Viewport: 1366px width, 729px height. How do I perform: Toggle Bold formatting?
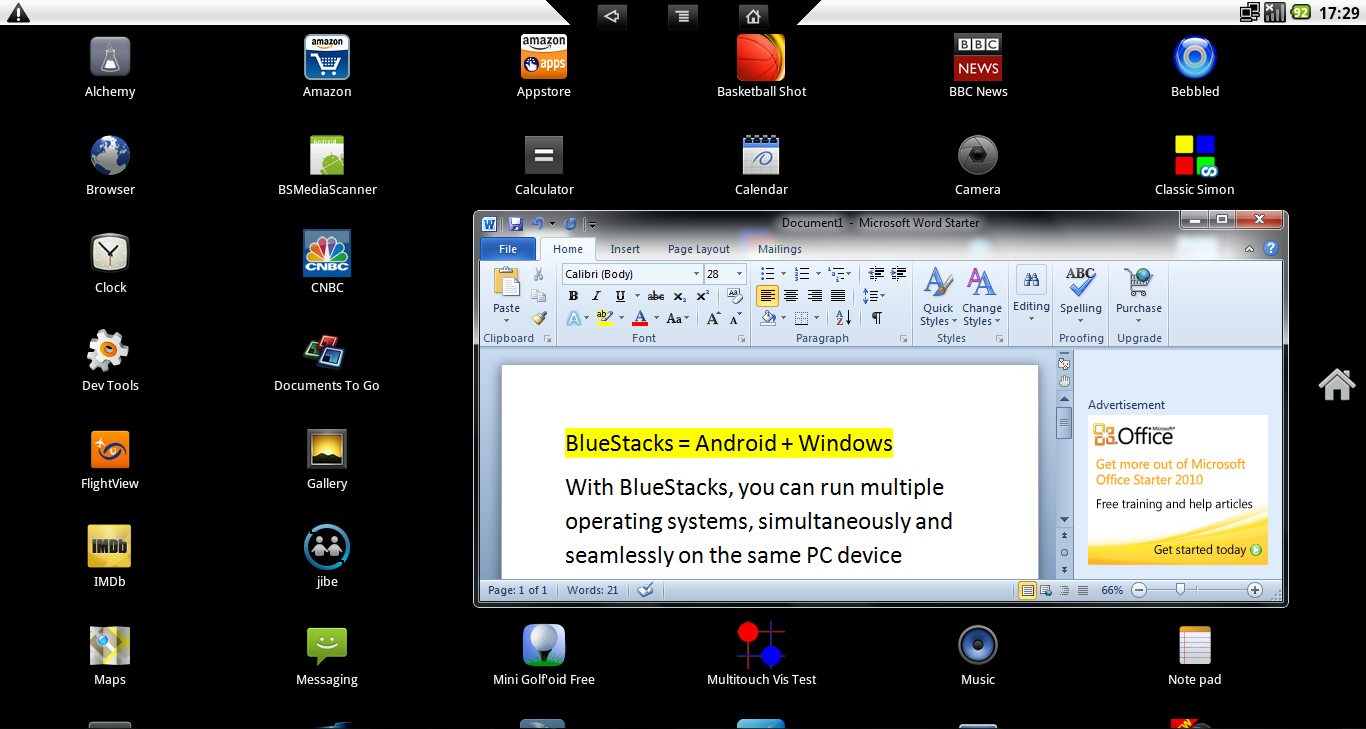573,296
